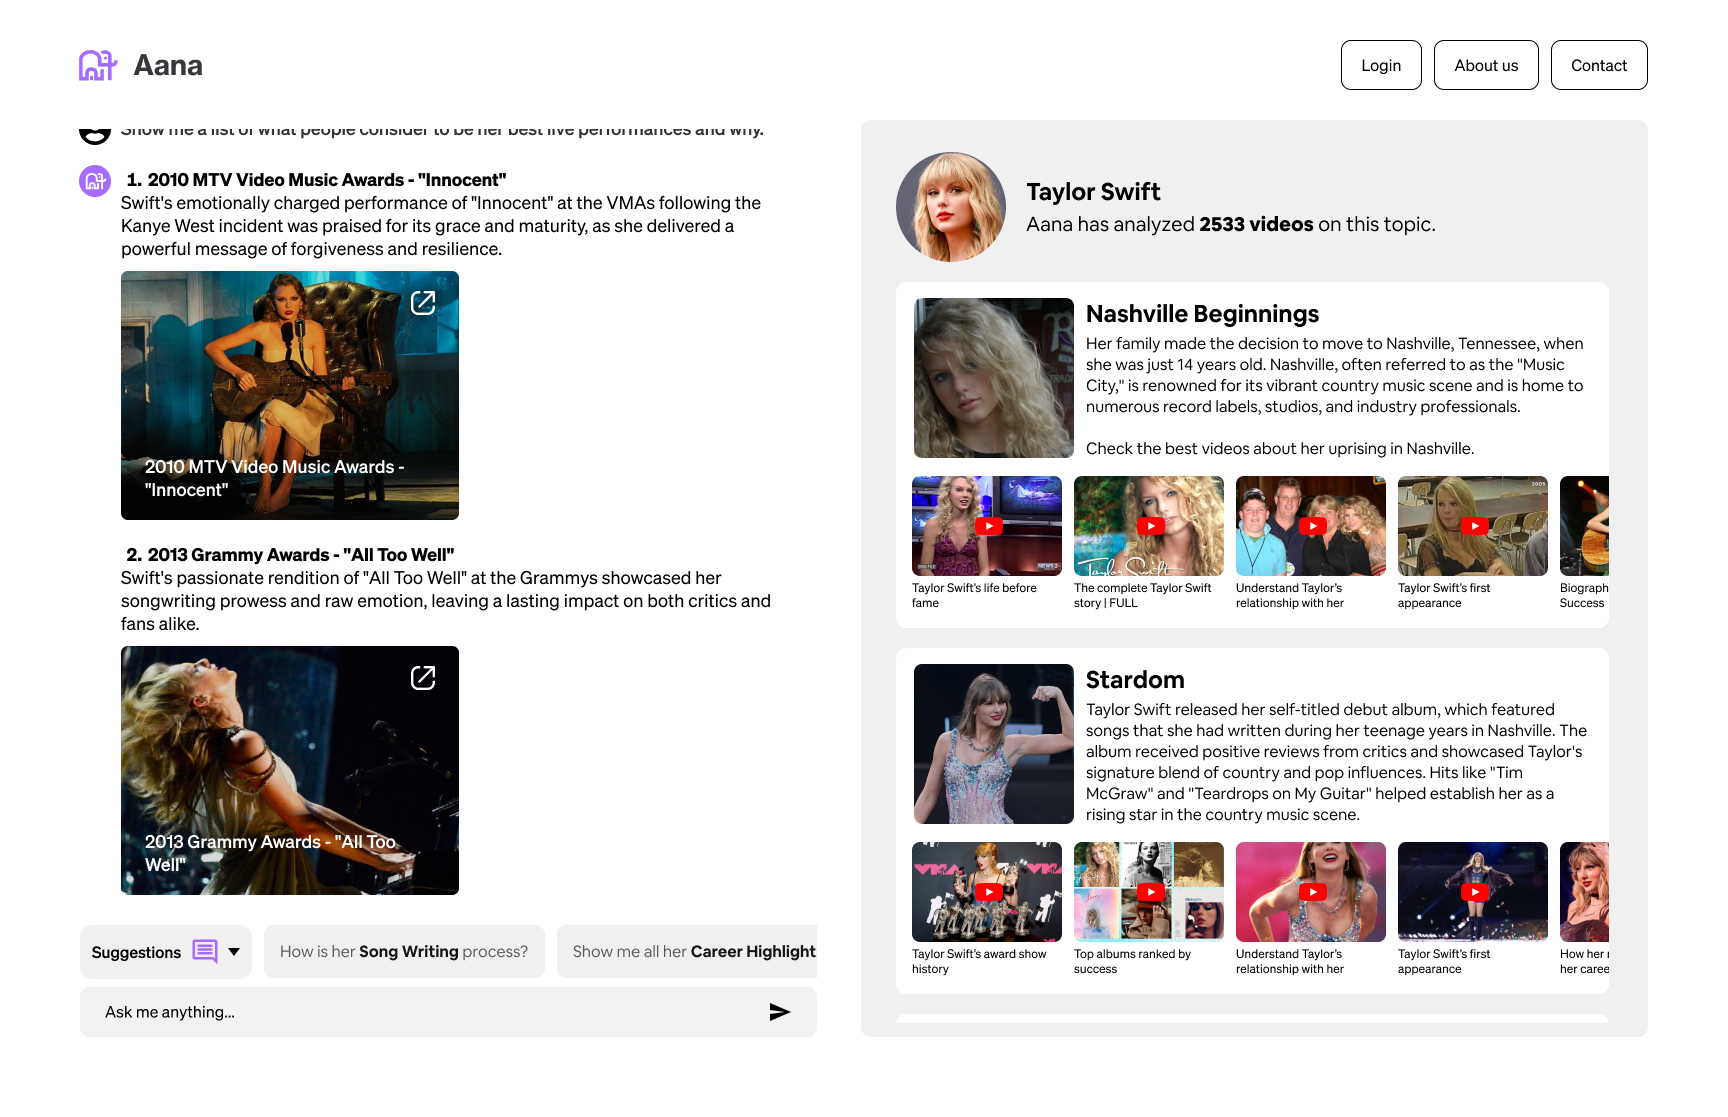1728x1117 pixels.
Task: Play Nashville 'Taylor Swift's first appearance' video
Action: coord(1473,526)
